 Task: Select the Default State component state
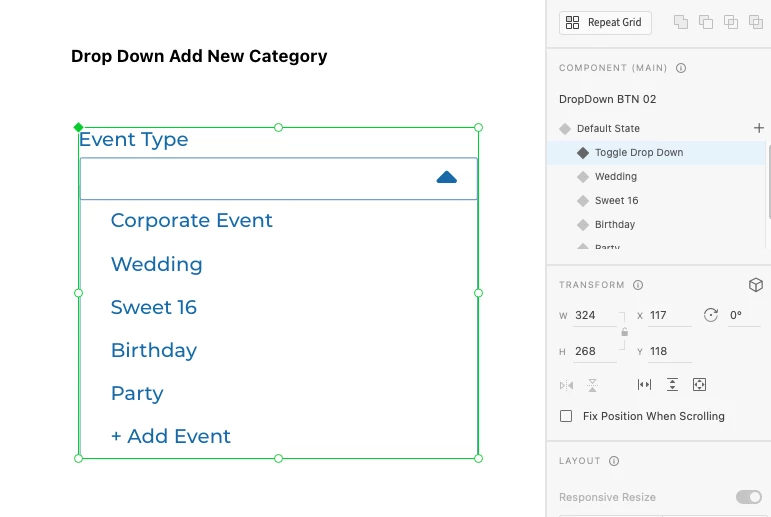[608, 129]
